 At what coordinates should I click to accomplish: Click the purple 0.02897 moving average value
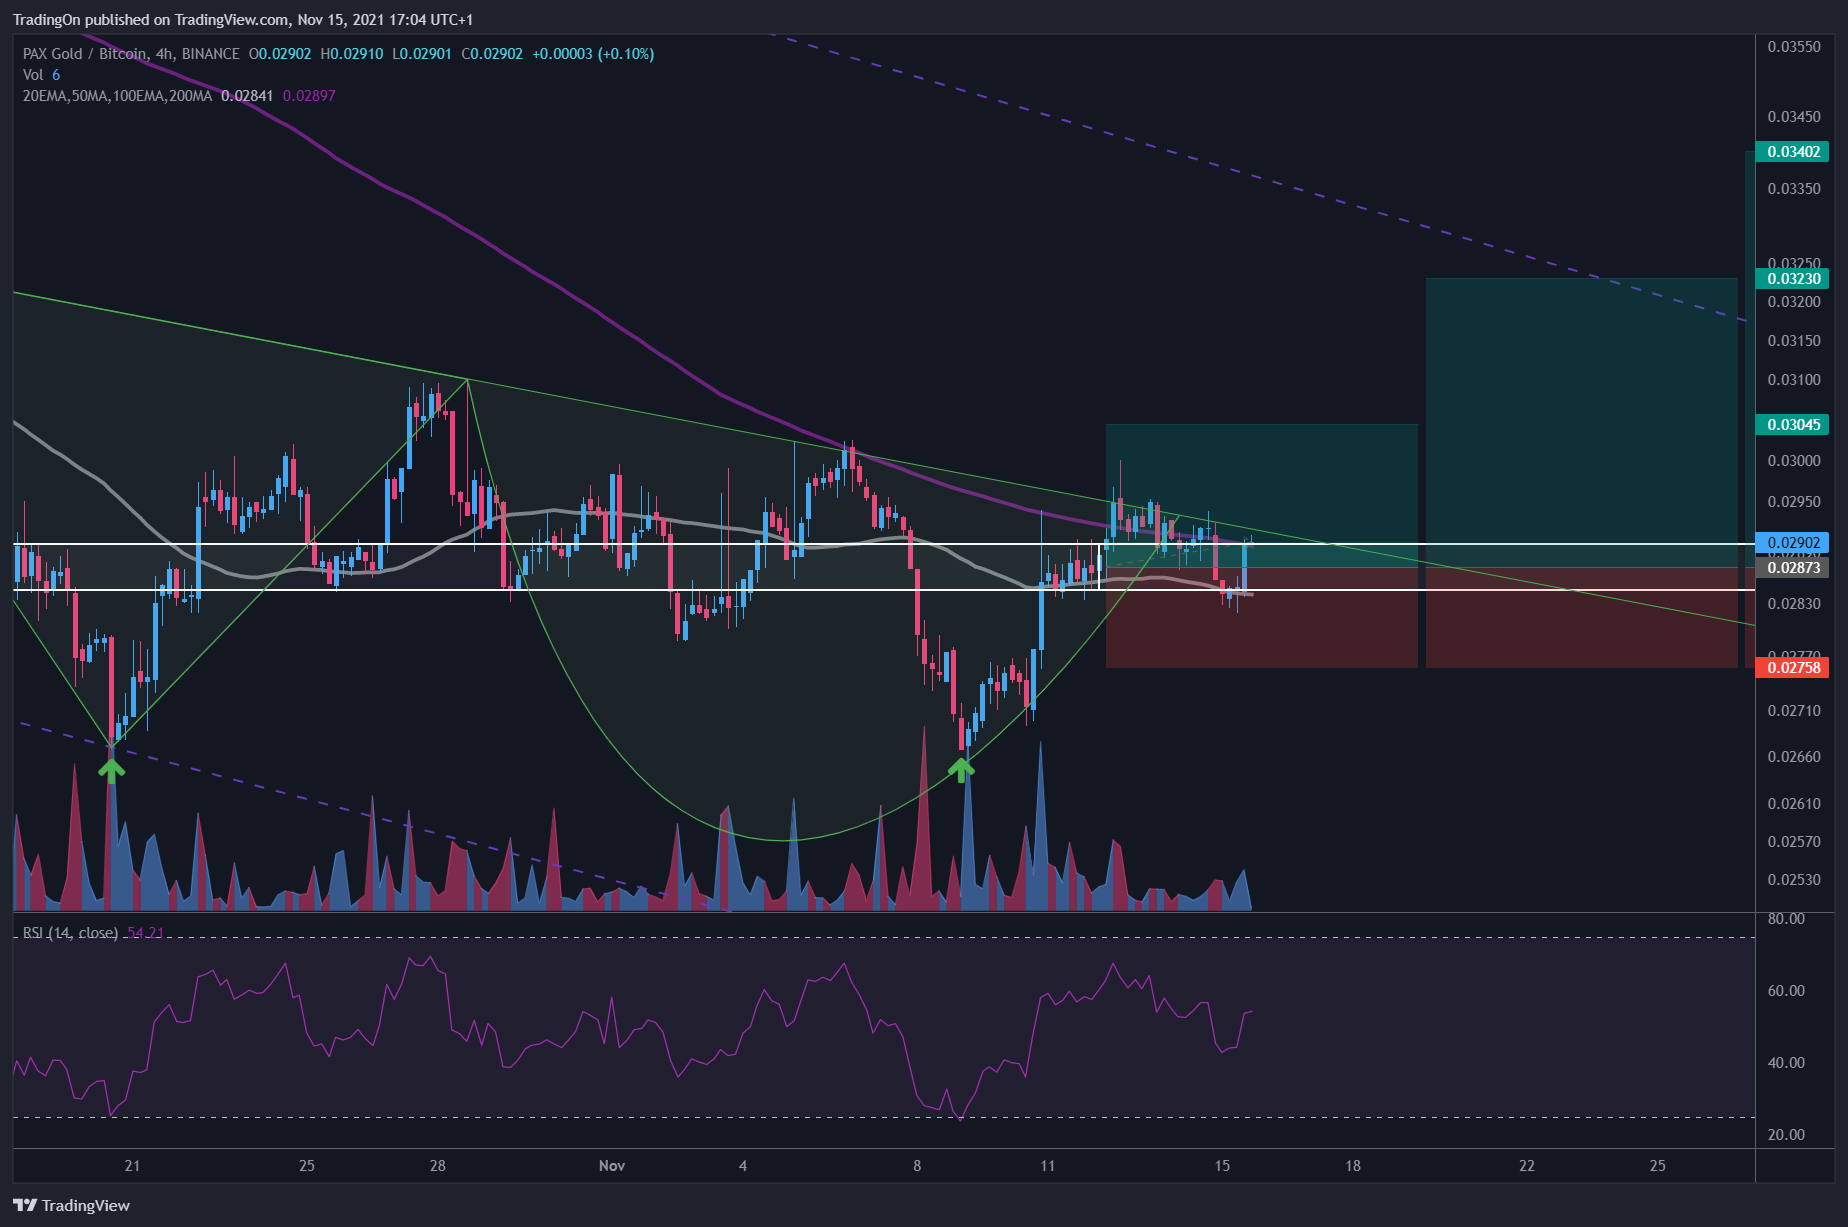309,96
